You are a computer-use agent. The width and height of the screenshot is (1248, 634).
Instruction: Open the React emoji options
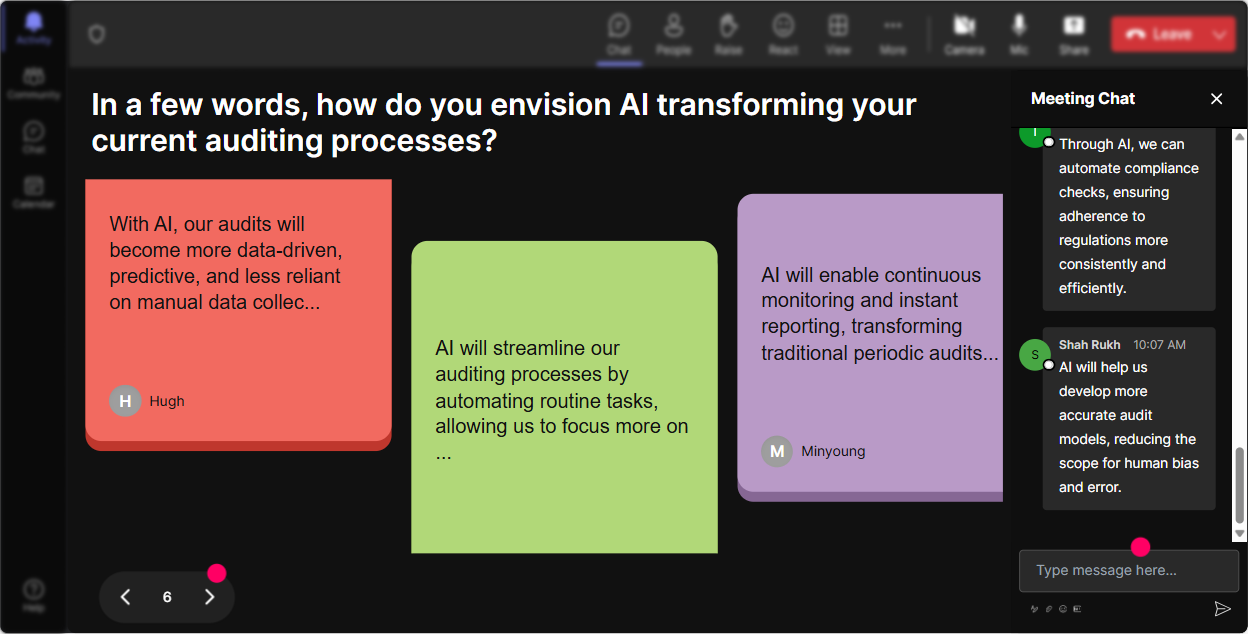783,34
